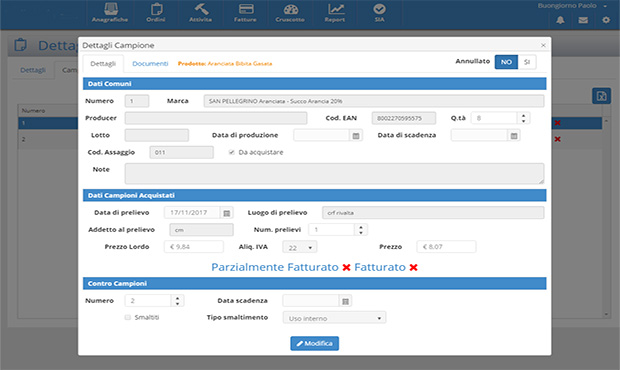The width and height of the screenshot is (620, 370).
Task: Click the Cod. EAN field
Action: [404, 118]
